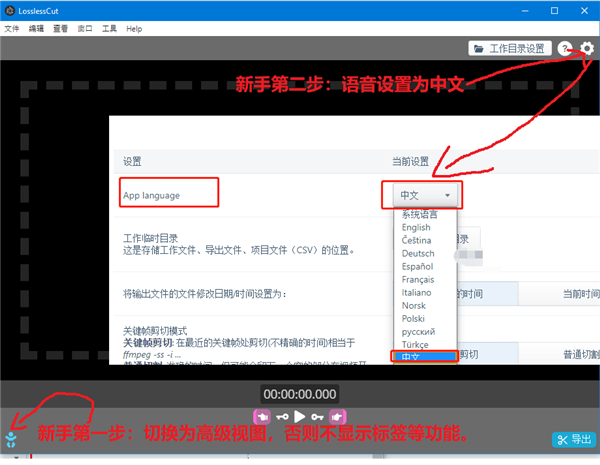This screenshot has height=465, width=600.
Task: Open 工作目录设置 working directory button
Action: [x=510, y=49]
